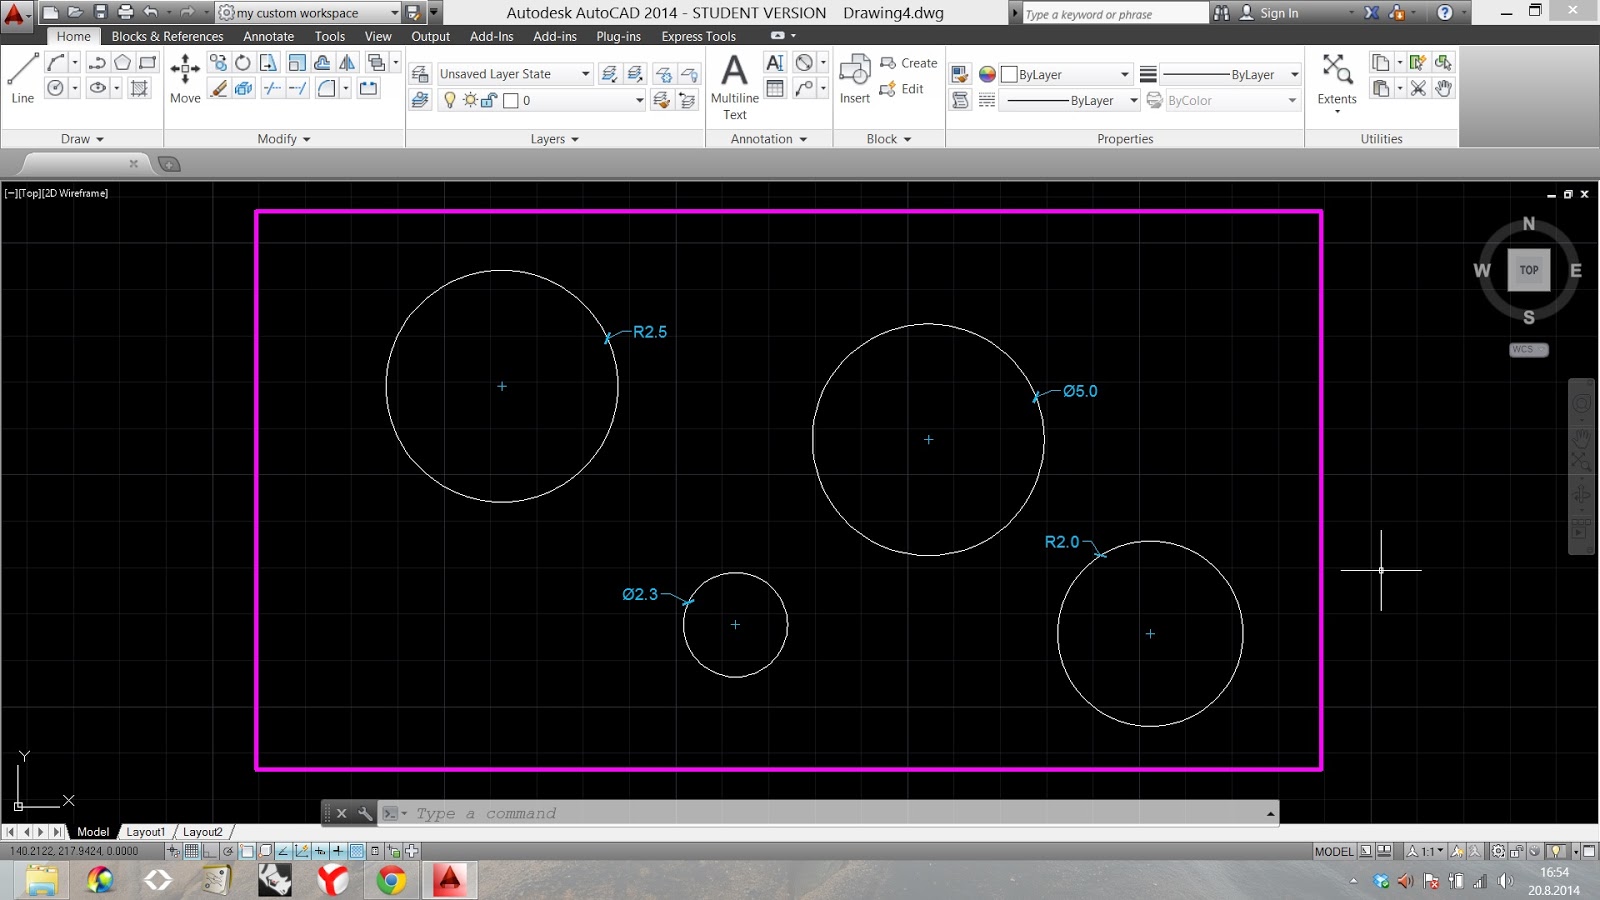Open Layer Properties manager
This screenshot has width=1600, height=900.
[x=420, y=74]
